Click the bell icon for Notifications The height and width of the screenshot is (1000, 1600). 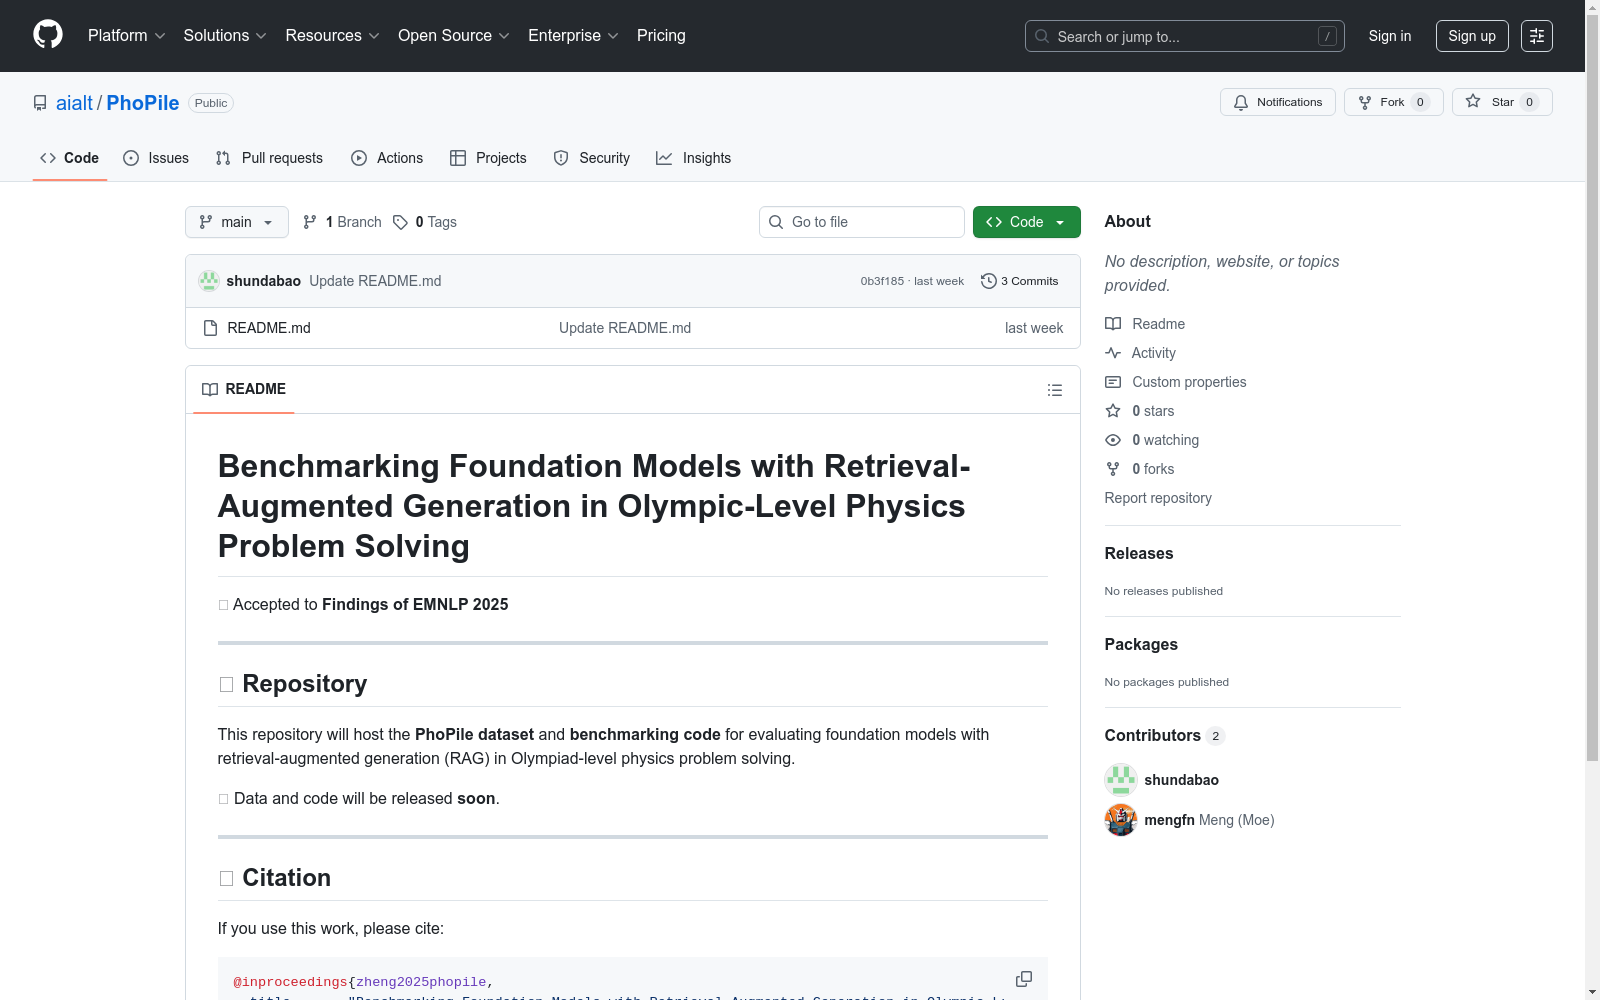click(x=1241, y=102)
